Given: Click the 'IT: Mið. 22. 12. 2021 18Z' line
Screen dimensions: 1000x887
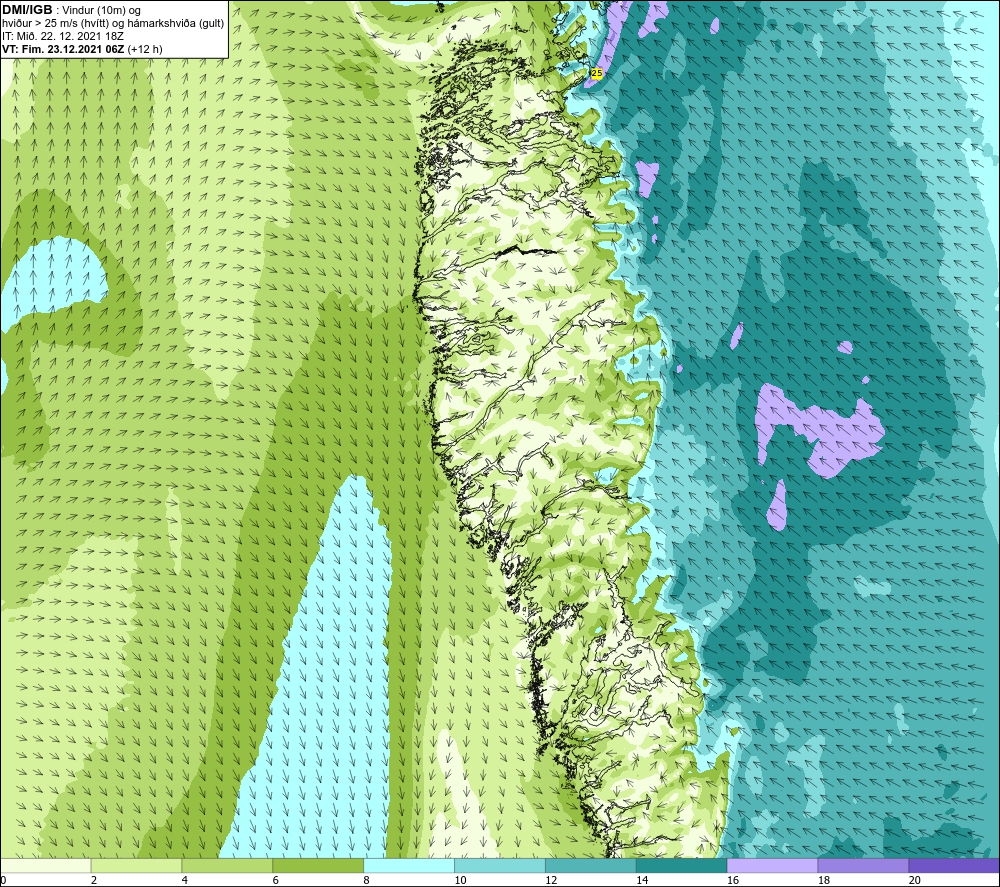Looking at the screenshot, I should pyautogui.click(x=62, y=36).
